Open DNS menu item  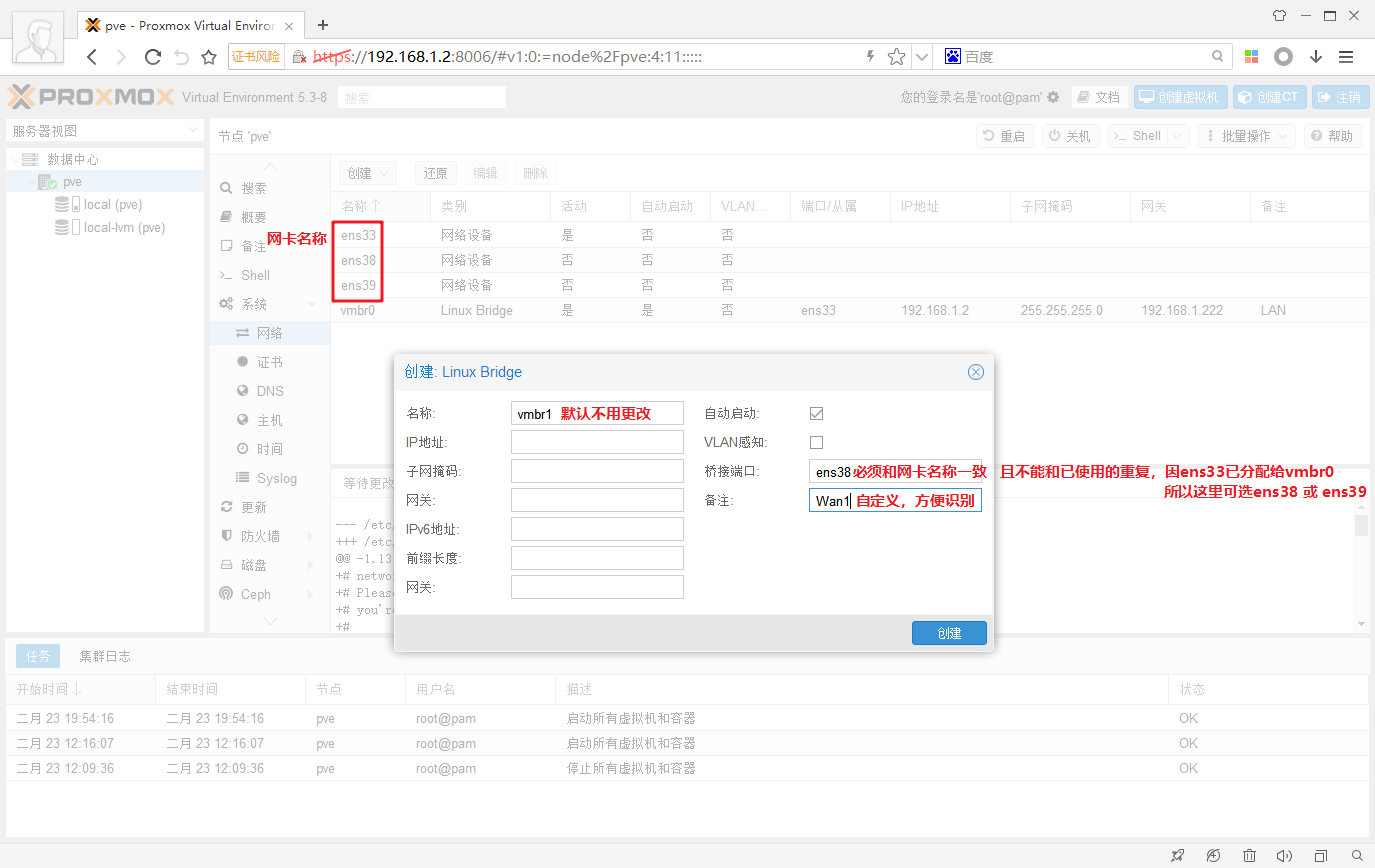270,391
